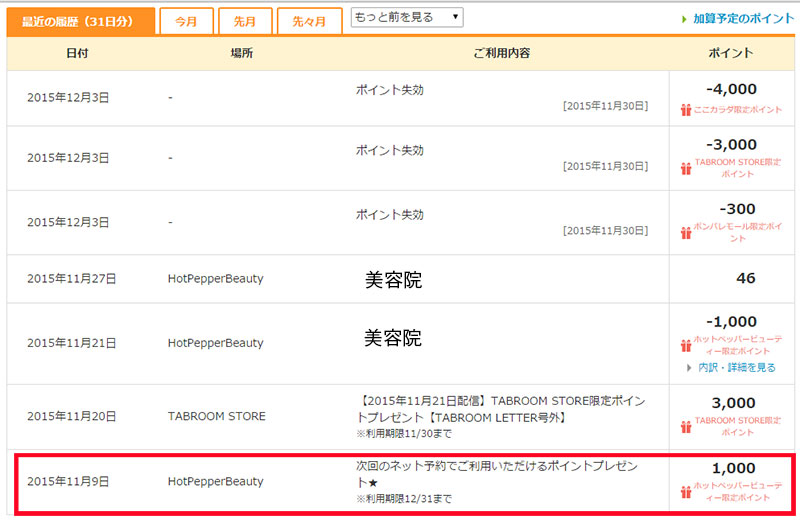Click gift icon in the 3,000 points row
Viewport: 800px width, 528px height.
pyautogui.click(x=686, y=426)
